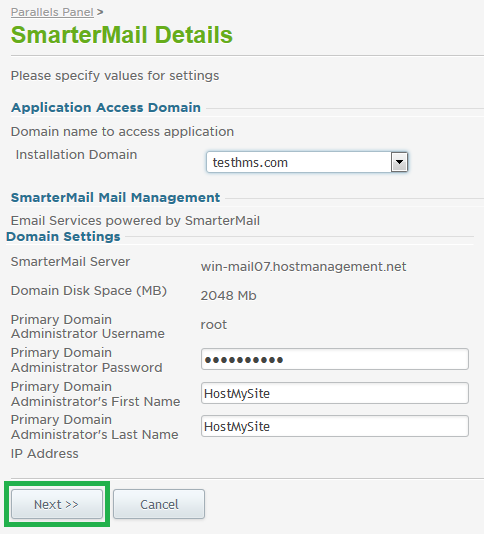
Task: Click the root administrator username value
Action: tap(214, 325)
